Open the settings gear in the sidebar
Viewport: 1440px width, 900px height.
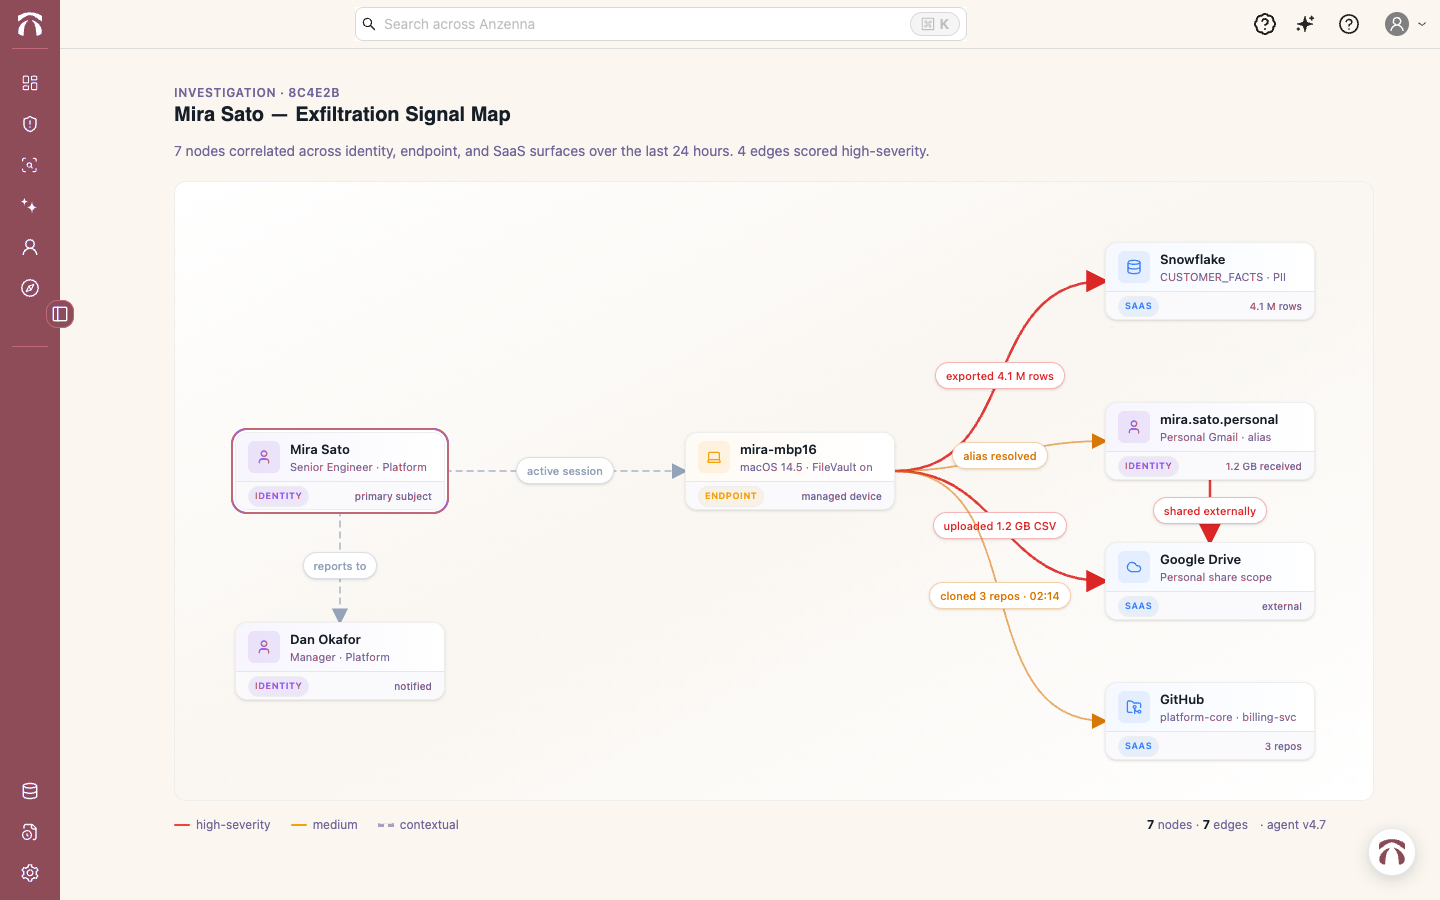pos(30,873)
